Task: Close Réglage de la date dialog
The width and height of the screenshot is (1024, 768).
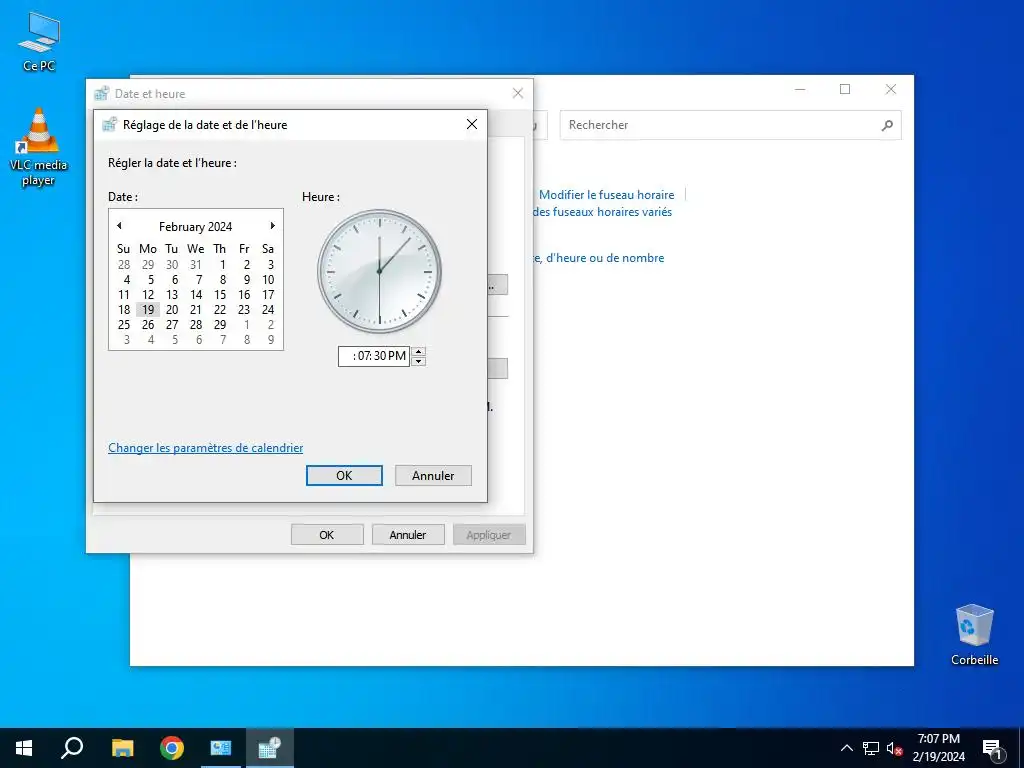Action: (x=472, y=124)
